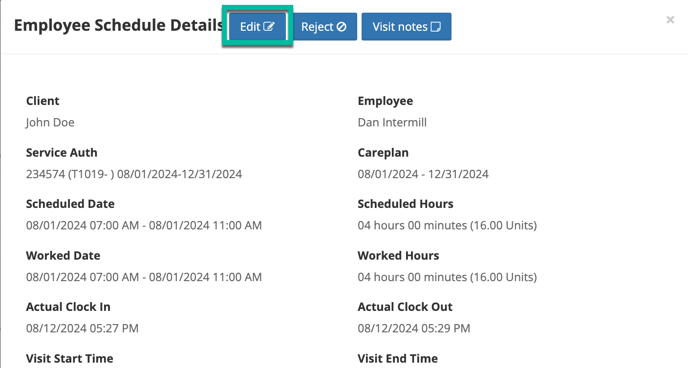Screen dimensions: 688x368
Task: Close the Employee Schedule Details dialog
Action: (x=670, y=20)
